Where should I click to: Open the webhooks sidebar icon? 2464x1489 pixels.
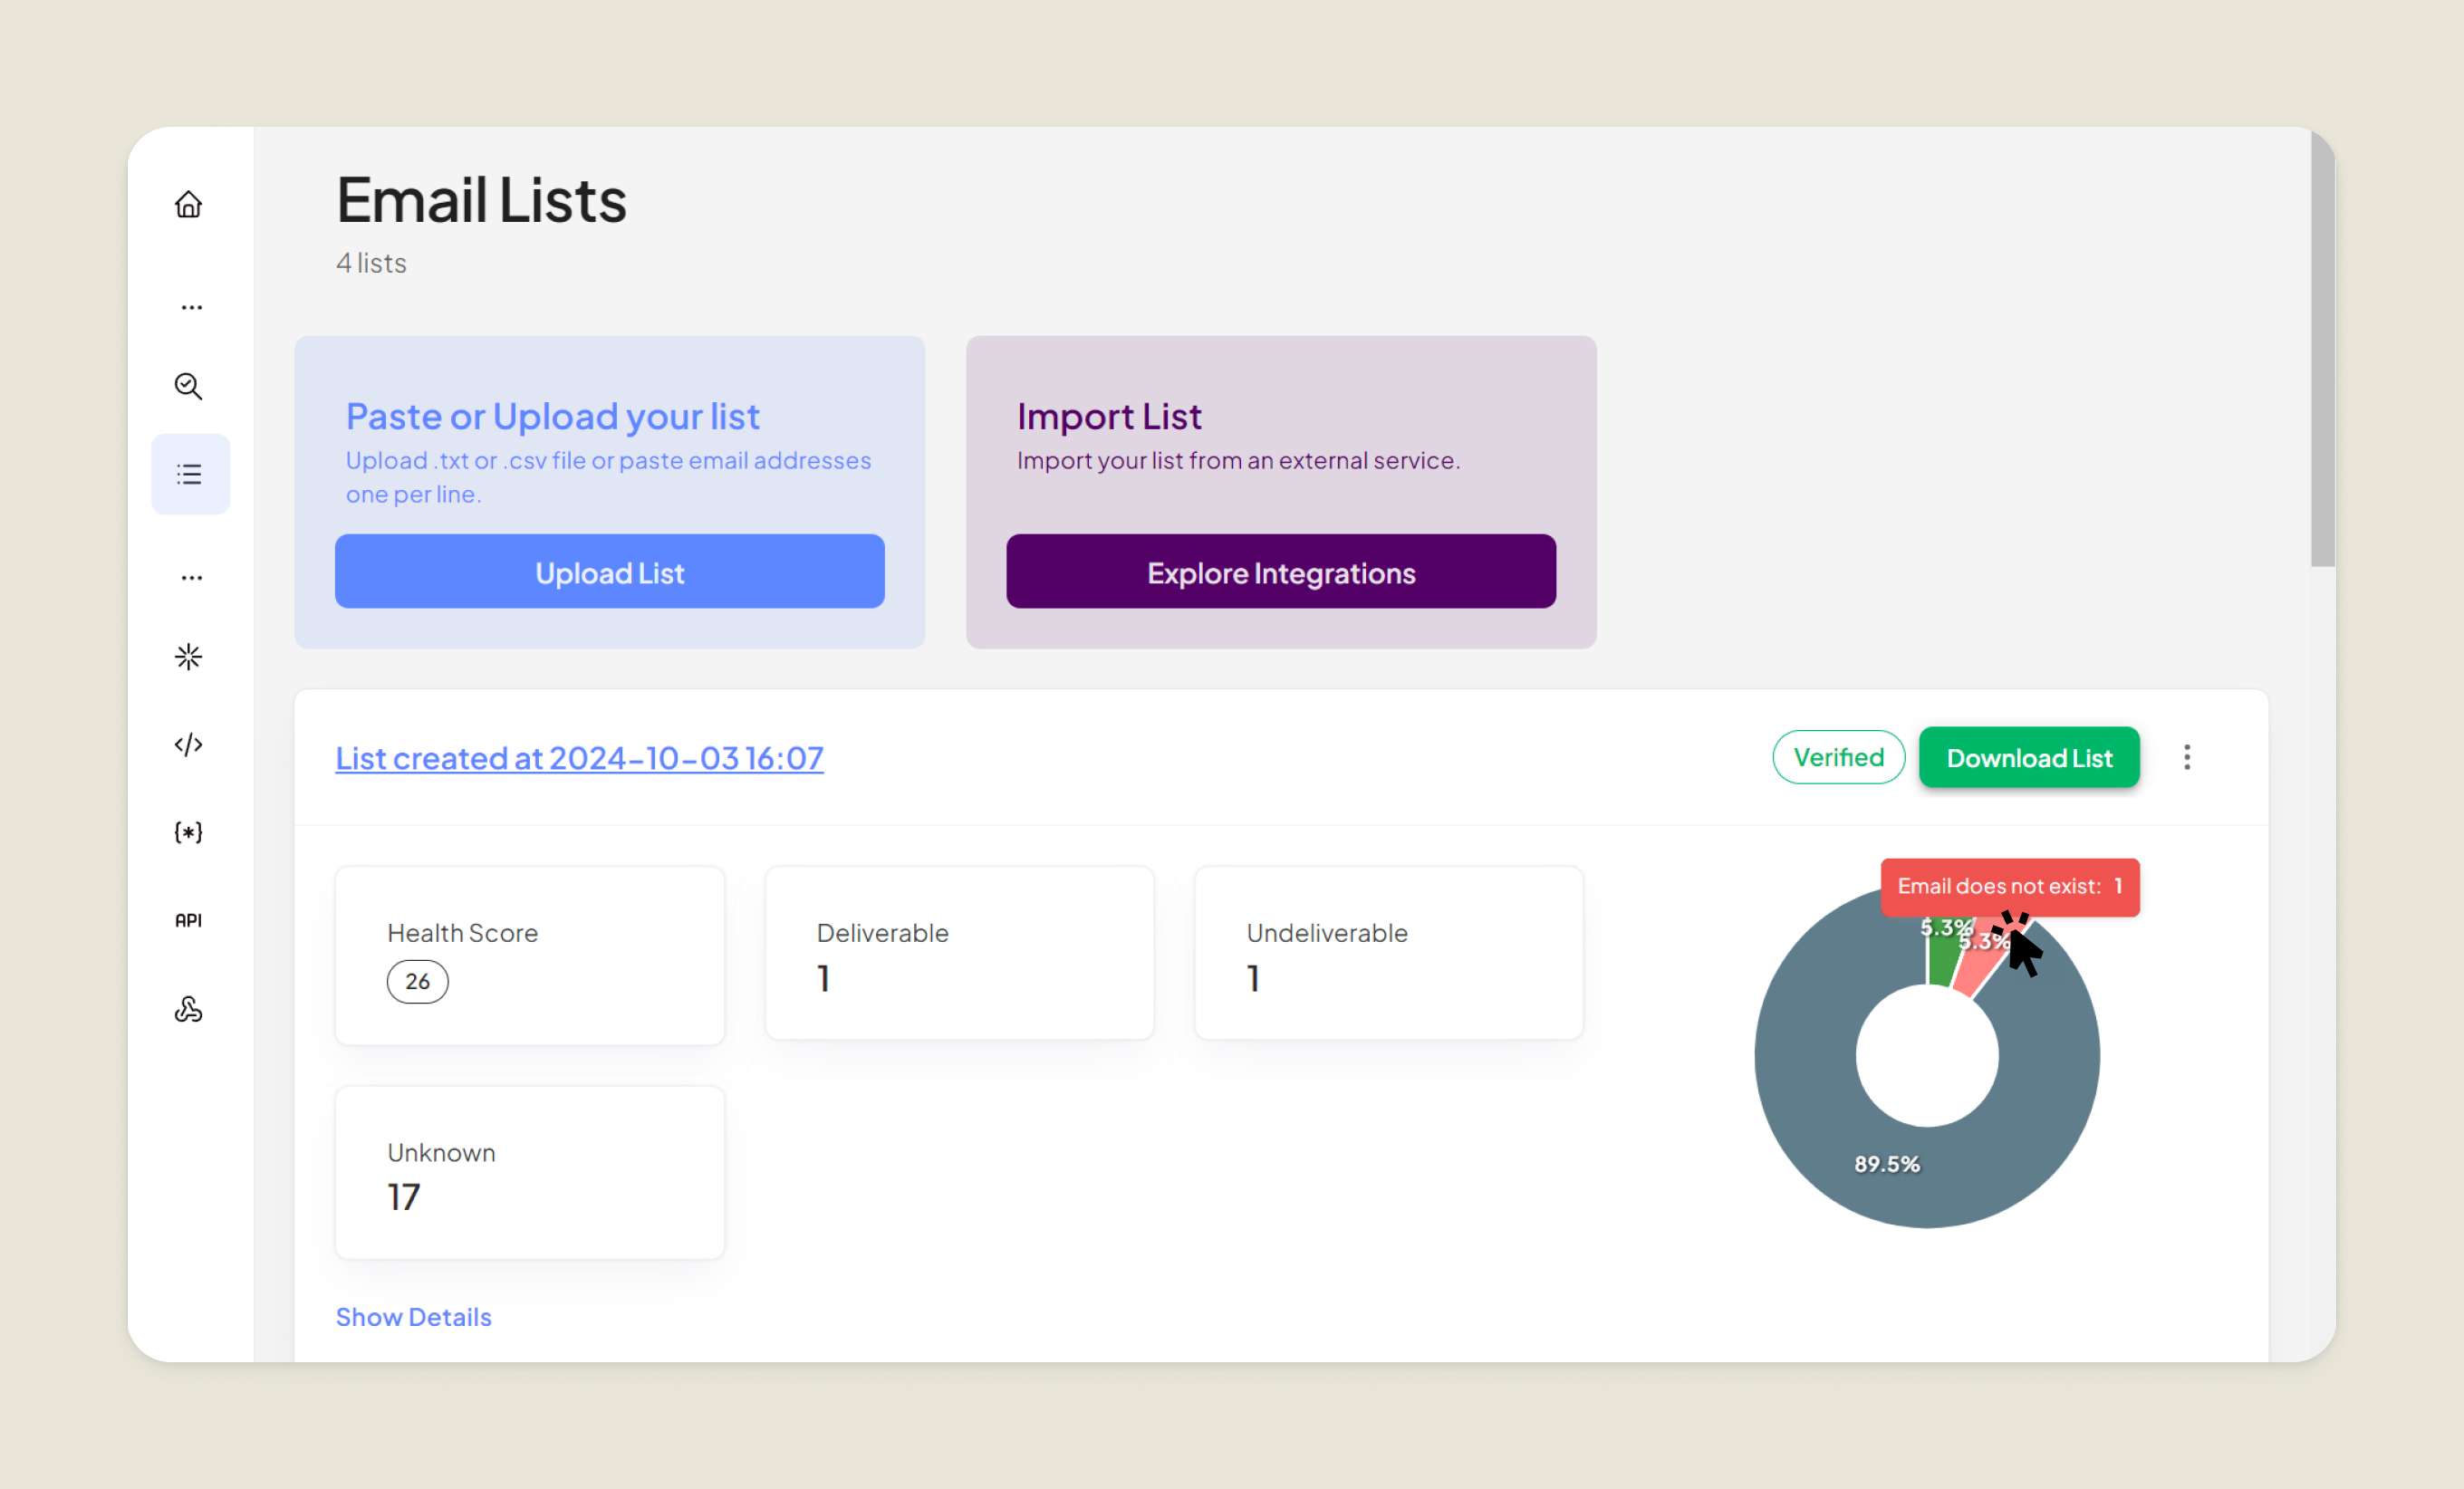click(x=188, y=1009)
